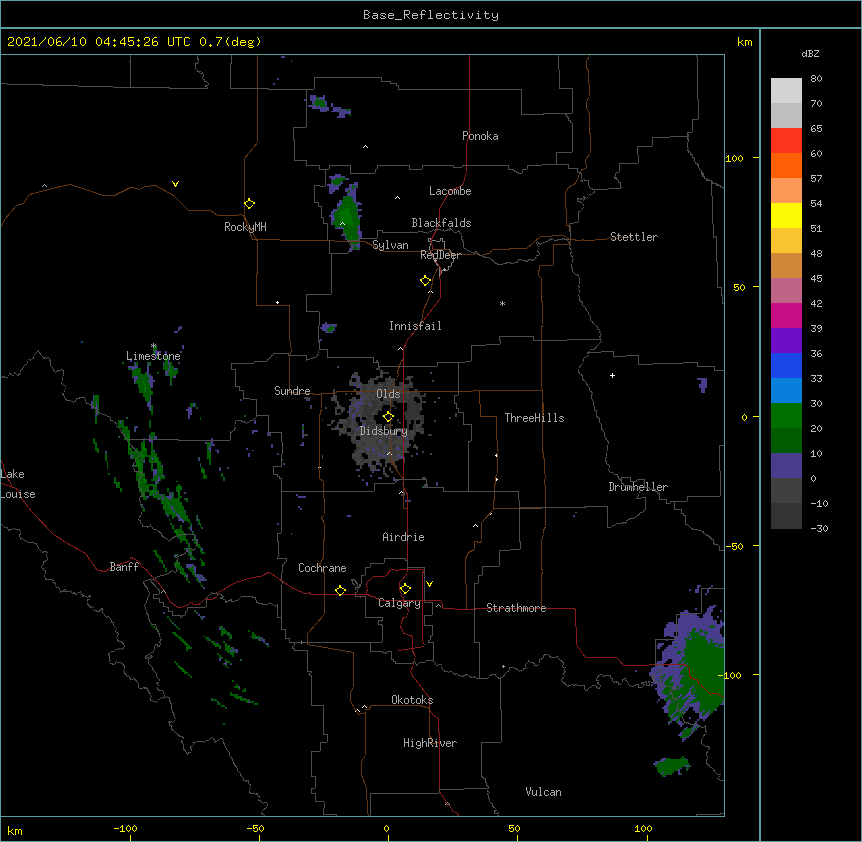Pick the bright green 20-30 dBZ legend swatch

click(786, 416)
